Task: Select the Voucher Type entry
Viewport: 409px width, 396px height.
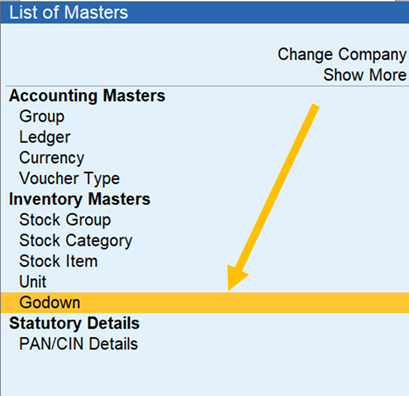Action: (x=69, y=179)
